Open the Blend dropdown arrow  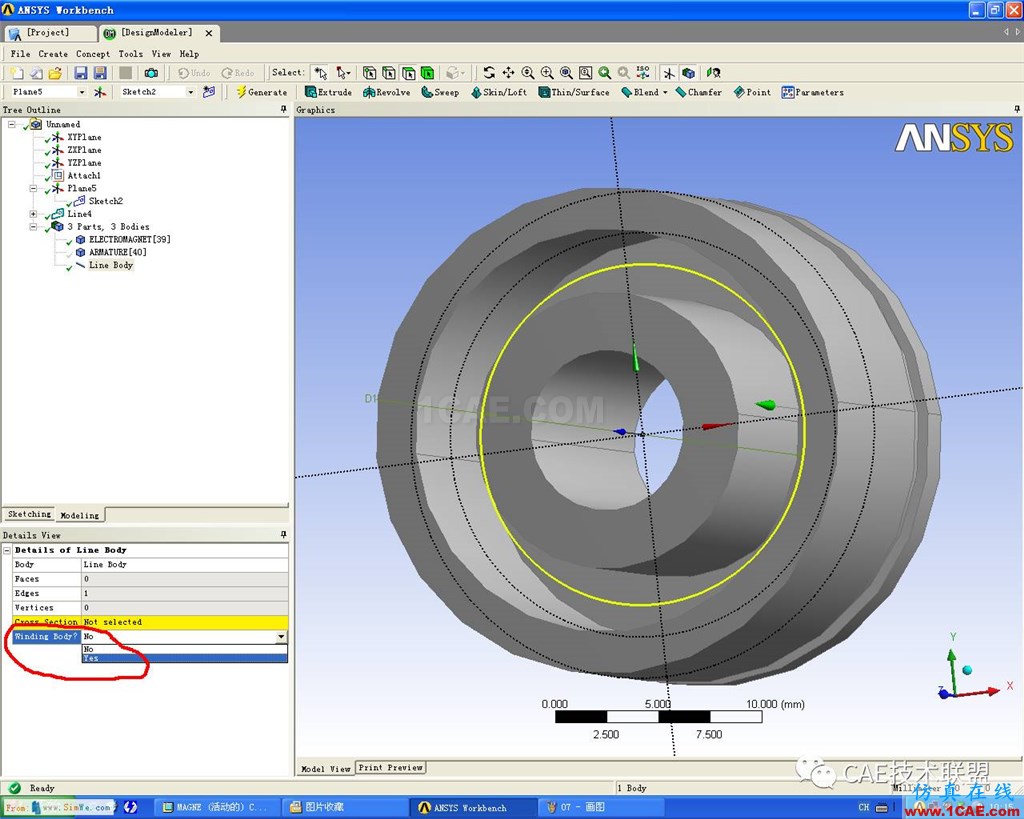tap(665, 92)
